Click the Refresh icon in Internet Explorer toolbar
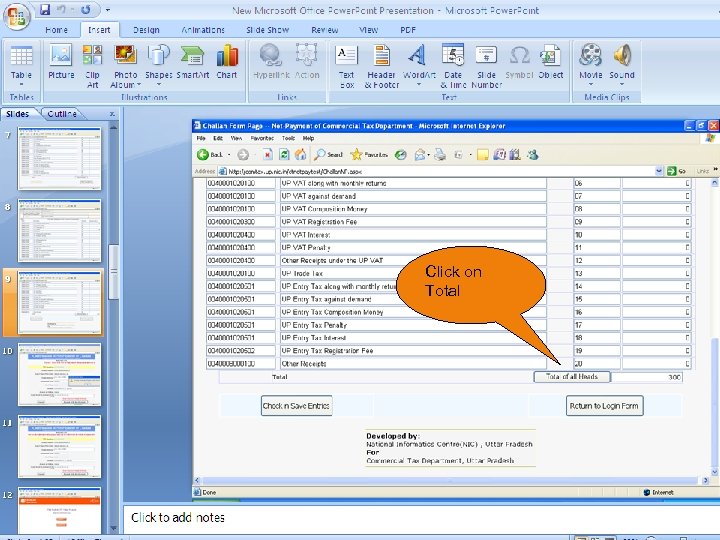The height and width of the screenshot is (540, 720). click(x=284, y=155)
